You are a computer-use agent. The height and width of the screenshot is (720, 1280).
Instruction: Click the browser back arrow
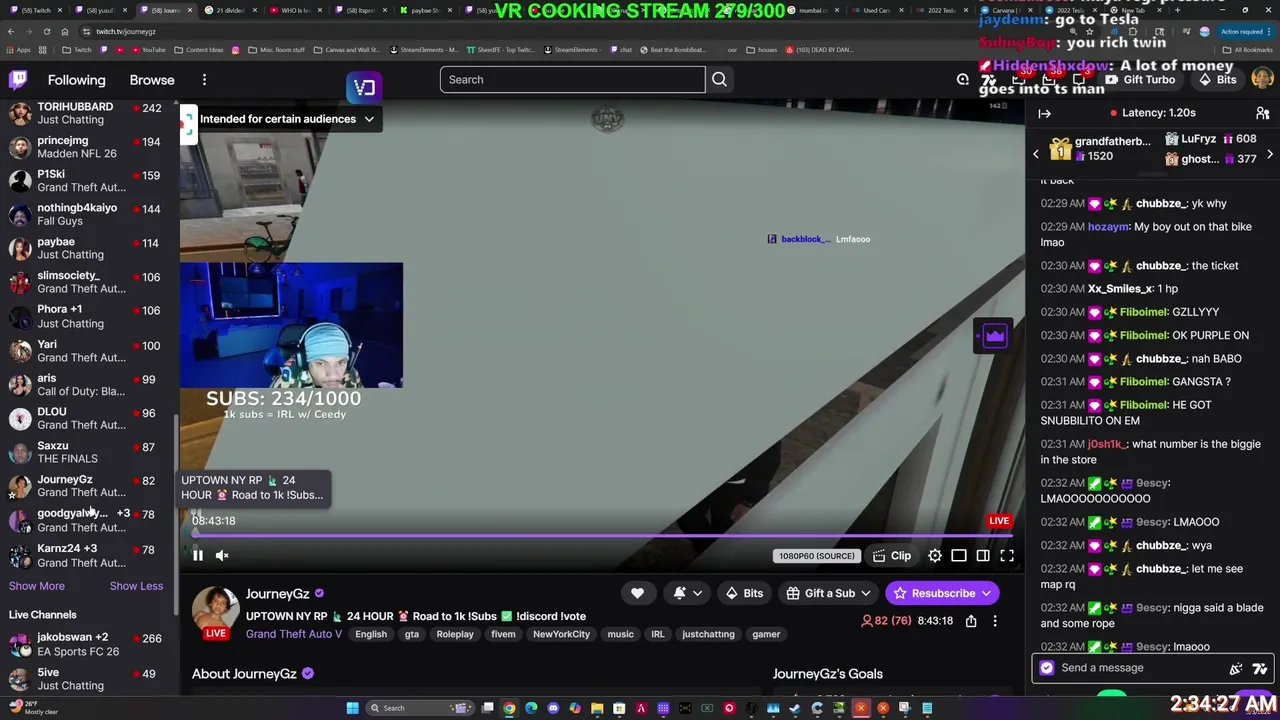pyautogui.click(x=11, y=32)
